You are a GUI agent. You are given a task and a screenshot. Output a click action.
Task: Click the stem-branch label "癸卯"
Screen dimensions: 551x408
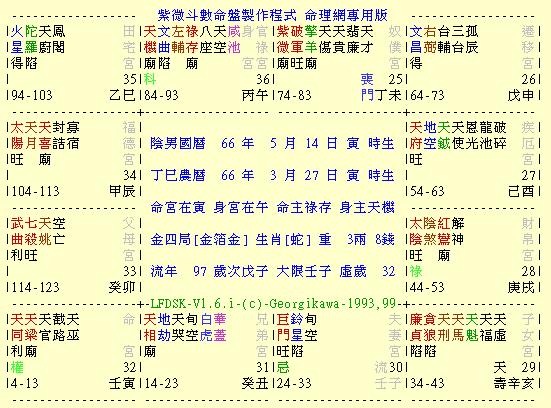tap(122, 287)
